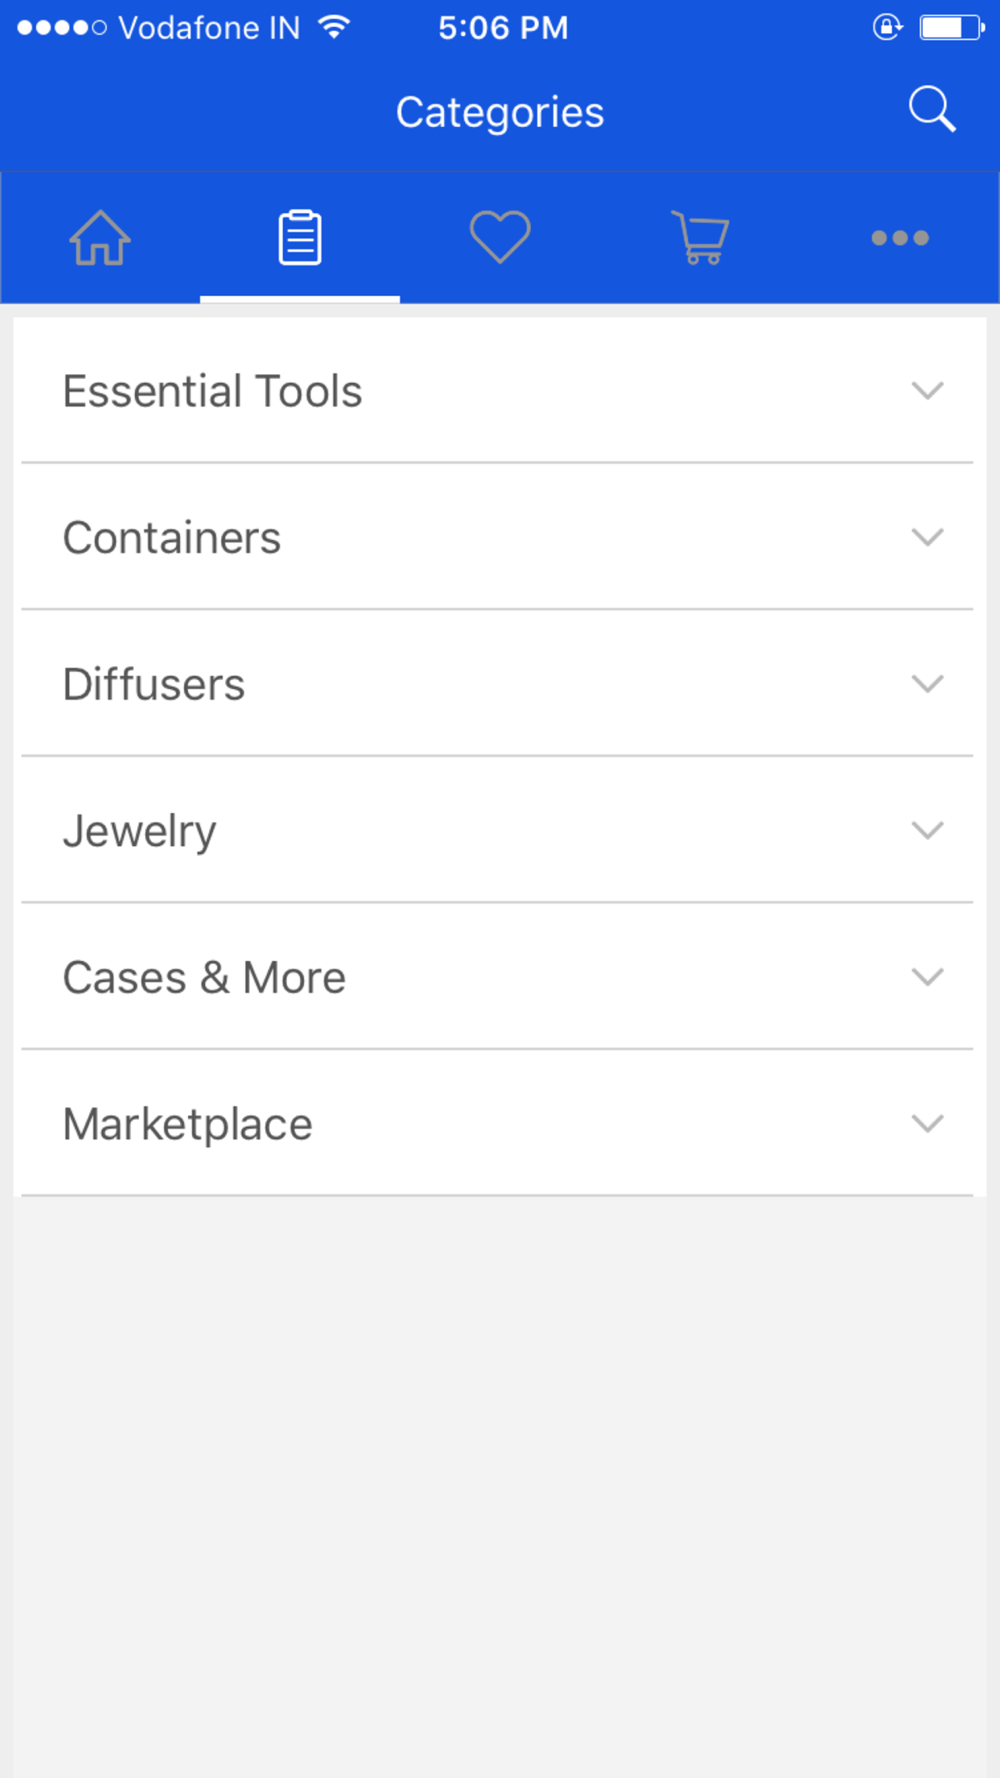
Task: Go to the Home tab icon
Action: click(x=100, y=238)
